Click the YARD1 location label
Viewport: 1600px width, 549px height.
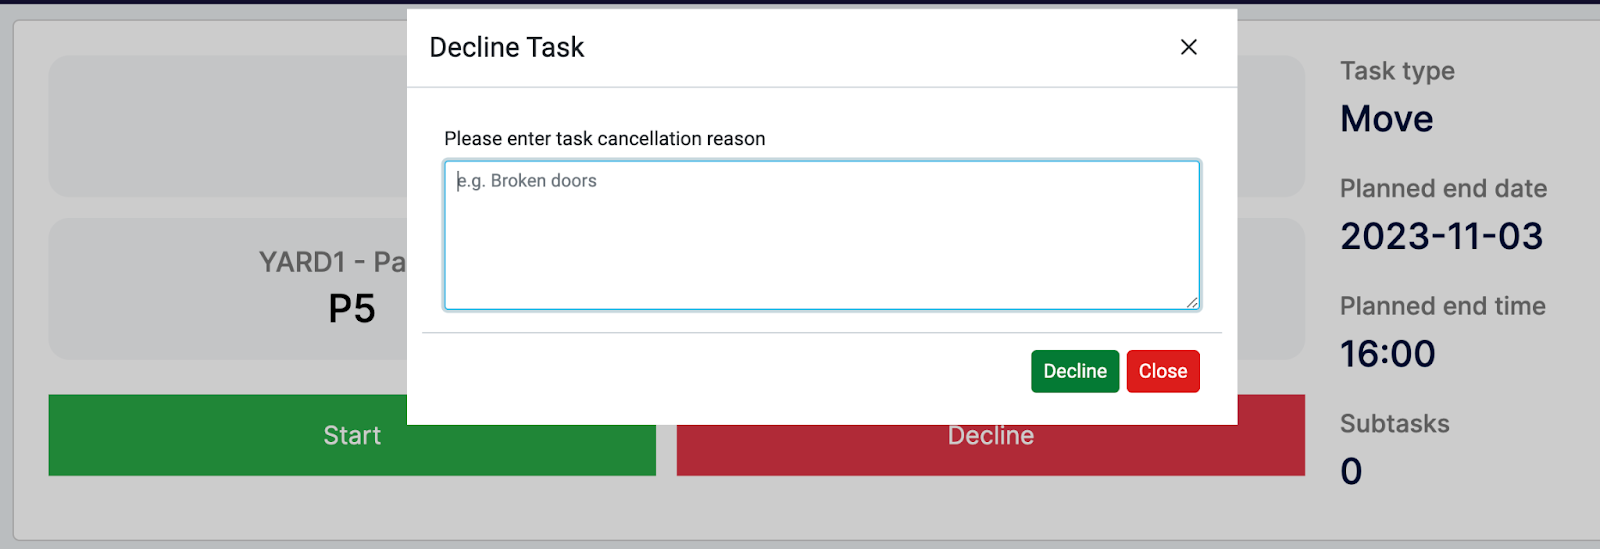[332, 262]
